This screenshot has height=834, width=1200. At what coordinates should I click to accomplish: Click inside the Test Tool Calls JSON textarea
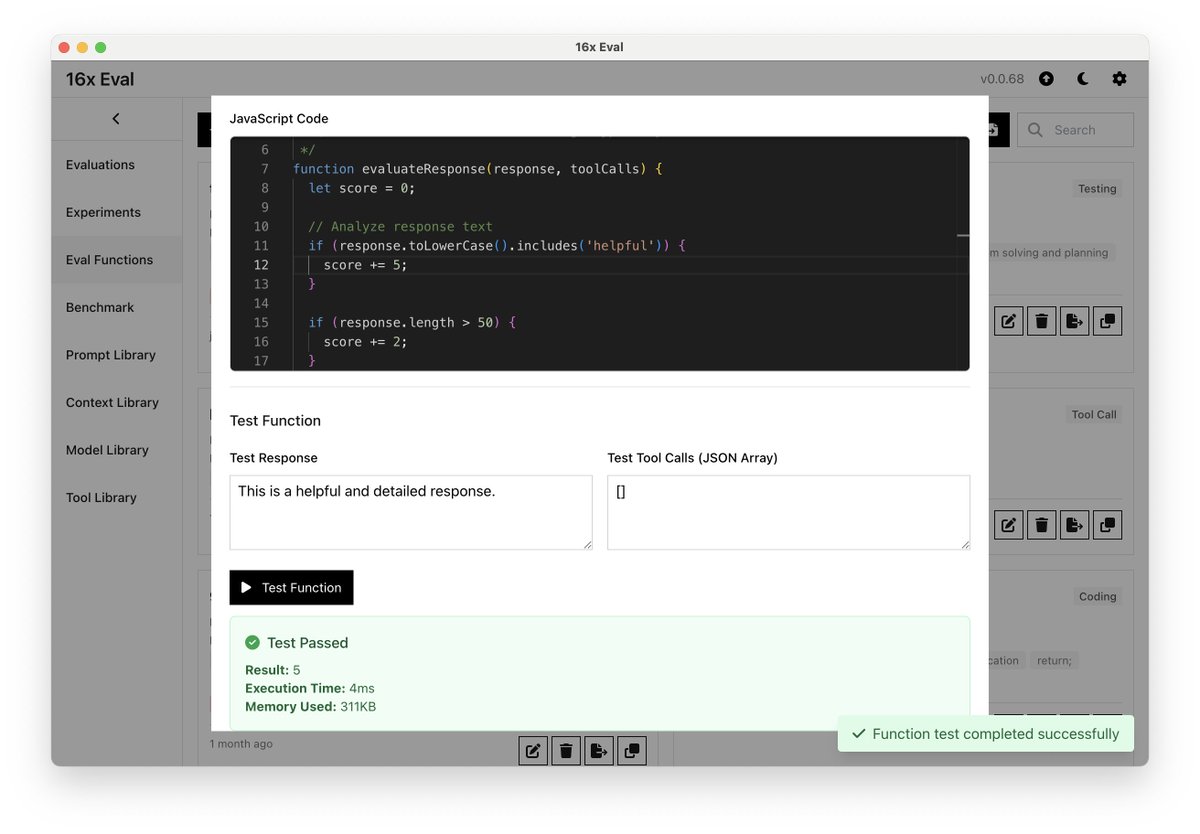tap(788, 513)
